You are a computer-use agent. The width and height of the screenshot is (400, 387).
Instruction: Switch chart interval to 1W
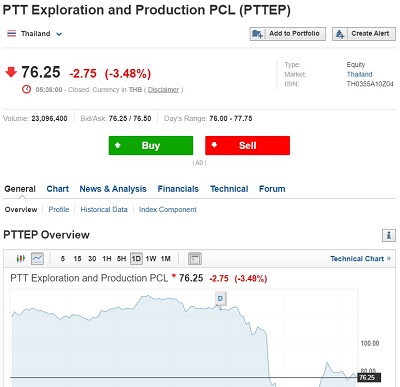coord(151,259)
